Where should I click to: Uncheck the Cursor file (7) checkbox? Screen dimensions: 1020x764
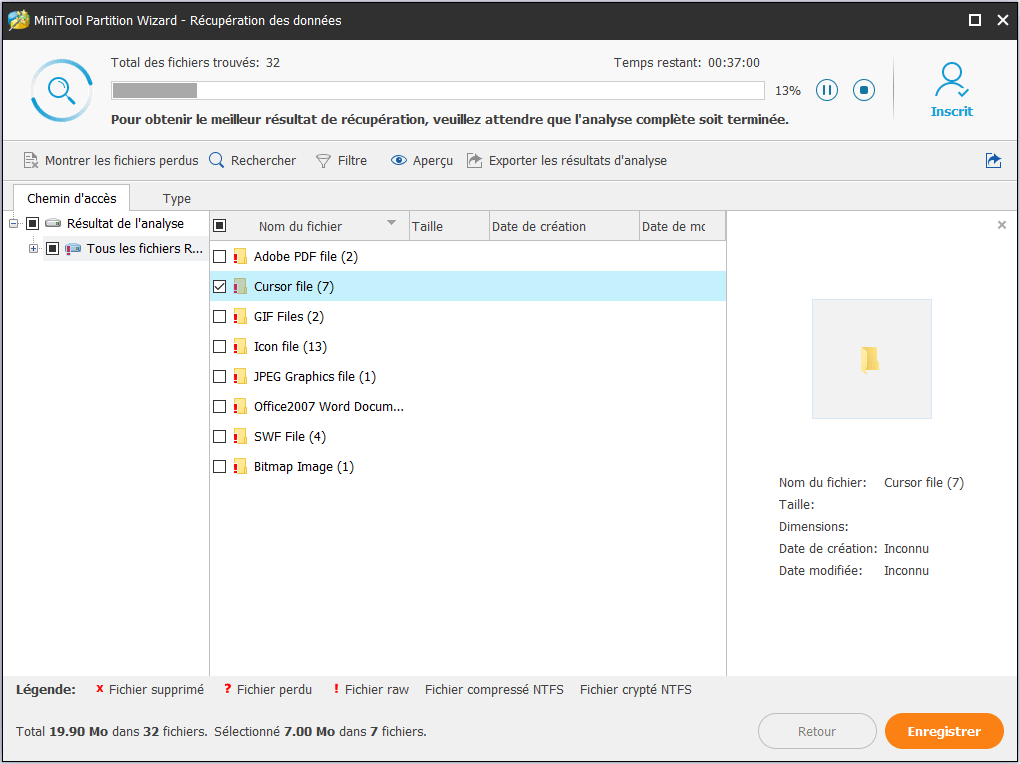click(x=220, y=286)
